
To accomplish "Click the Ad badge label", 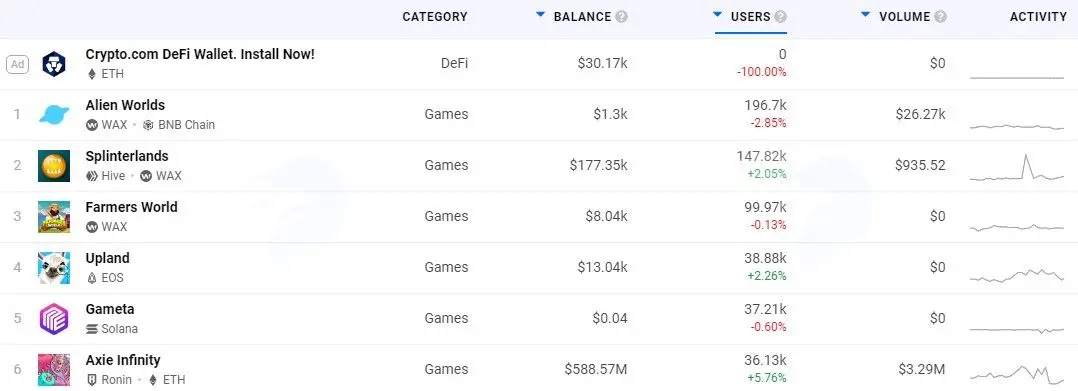I will (18, 64).
